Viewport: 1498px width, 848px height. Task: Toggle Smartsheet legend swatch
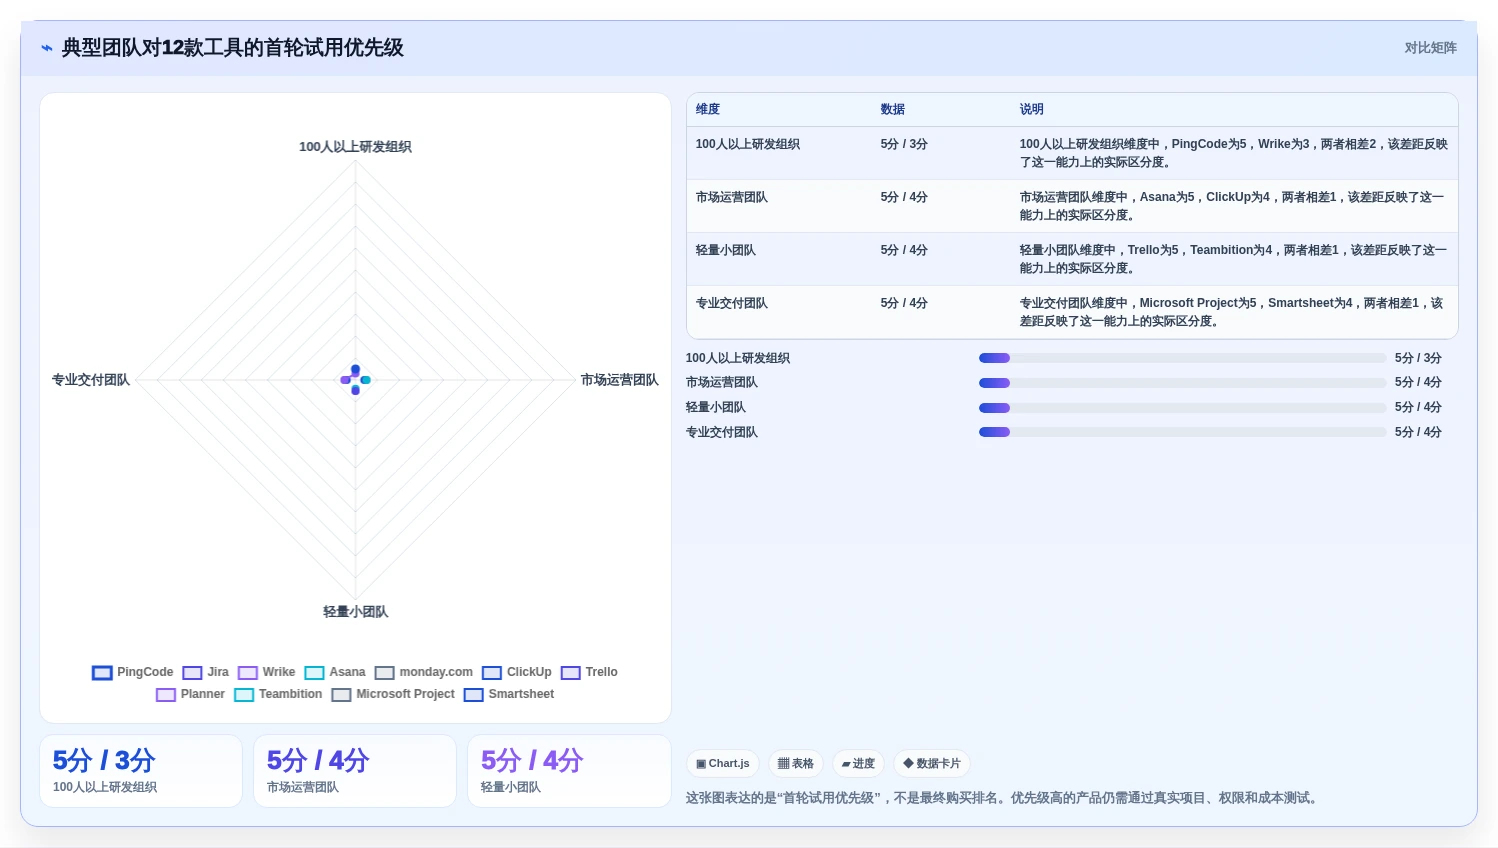click(x=474, y=695)
